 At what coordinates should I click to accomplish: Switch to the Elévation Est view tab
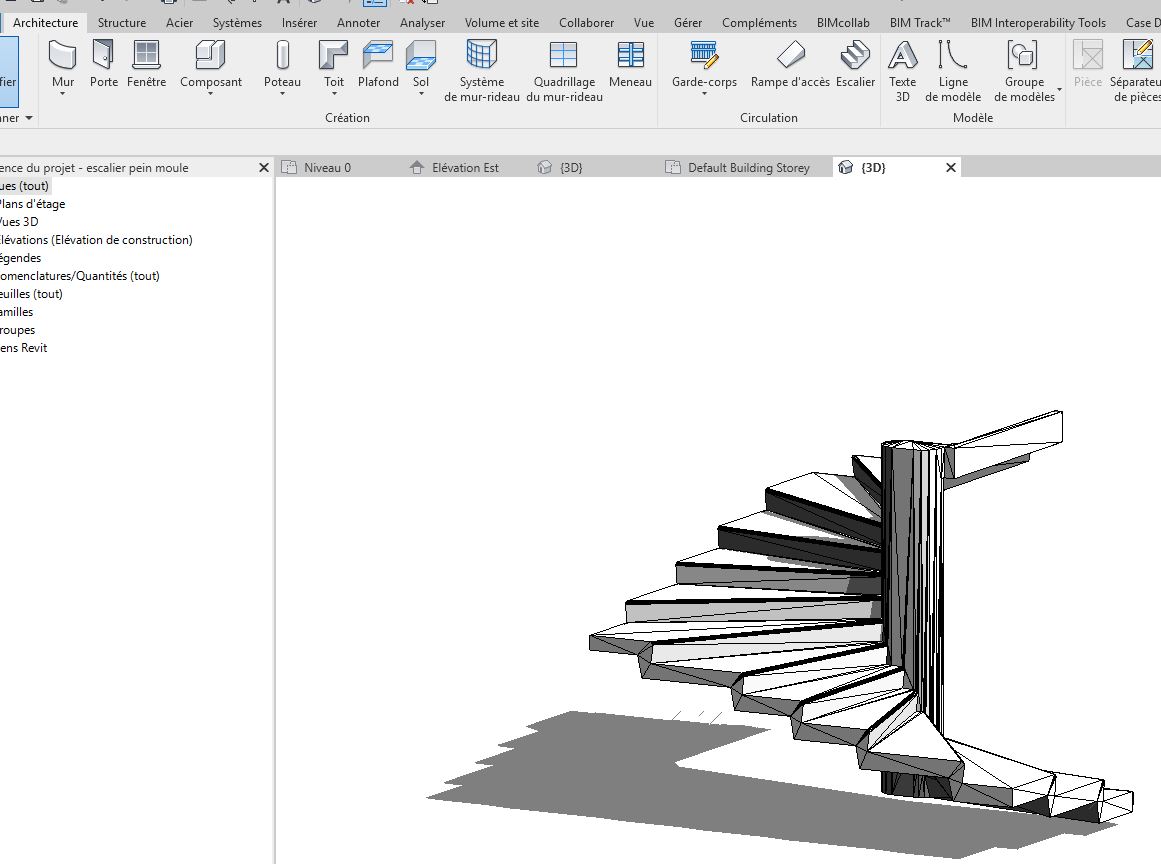tap(466, 167)
